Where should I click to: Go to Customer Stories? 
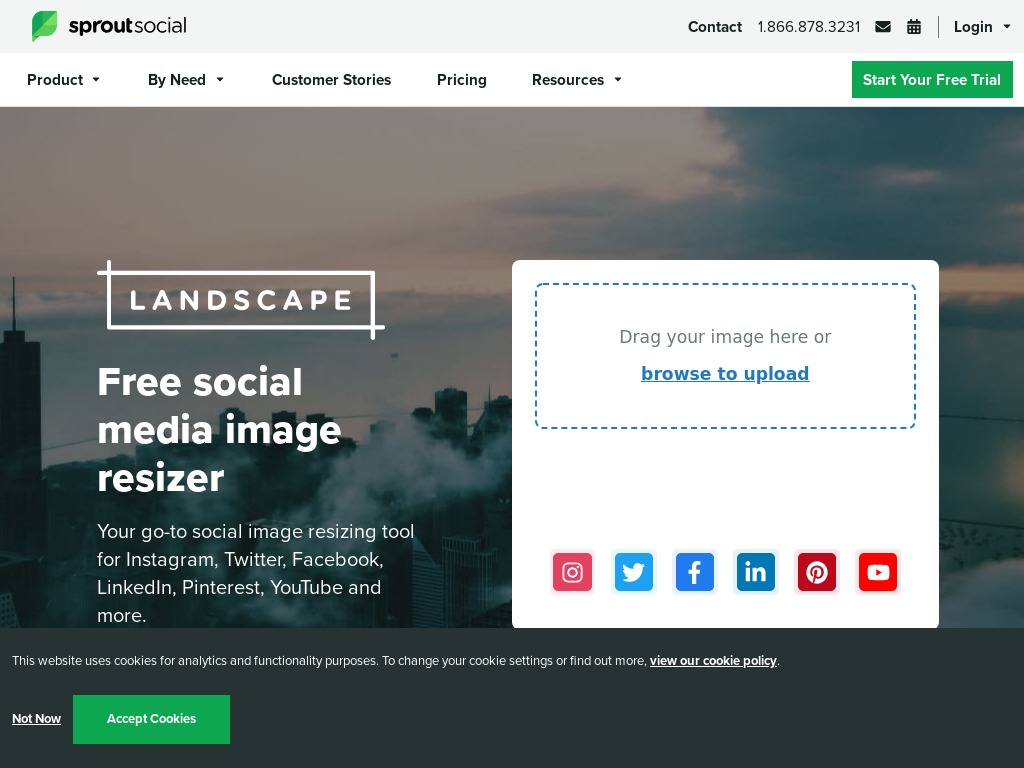pyautogui.click(x=331, y=80)
